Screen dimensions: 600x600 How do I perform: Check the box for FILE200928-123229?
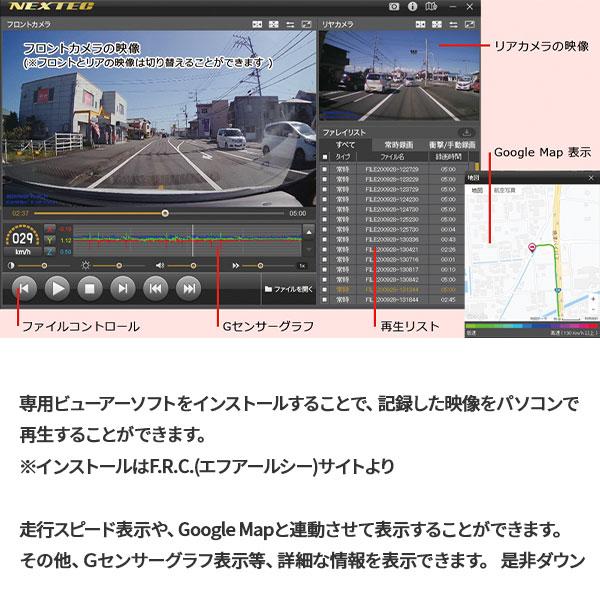coord(325,179)
